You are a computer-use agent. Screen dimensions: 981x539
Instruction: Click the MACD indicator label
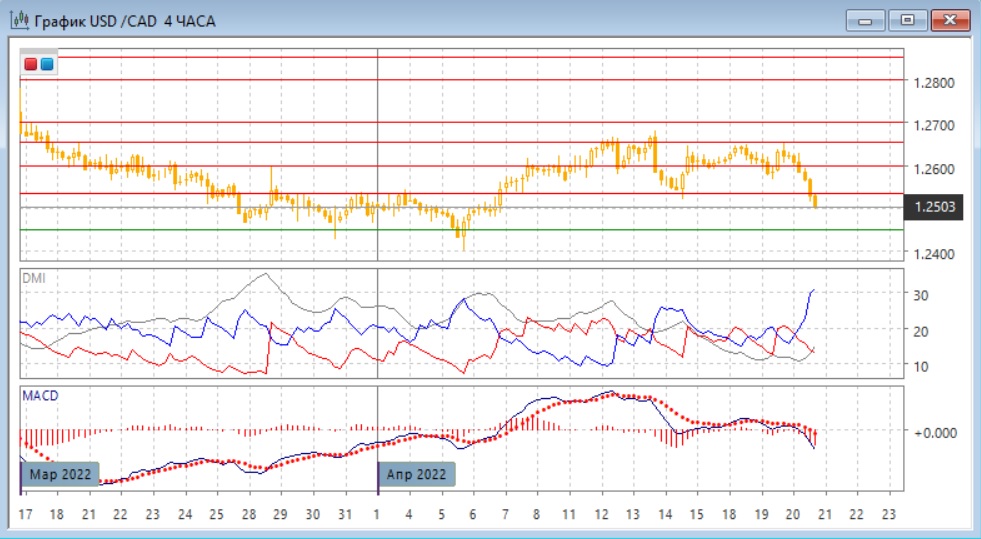(40, 396)
